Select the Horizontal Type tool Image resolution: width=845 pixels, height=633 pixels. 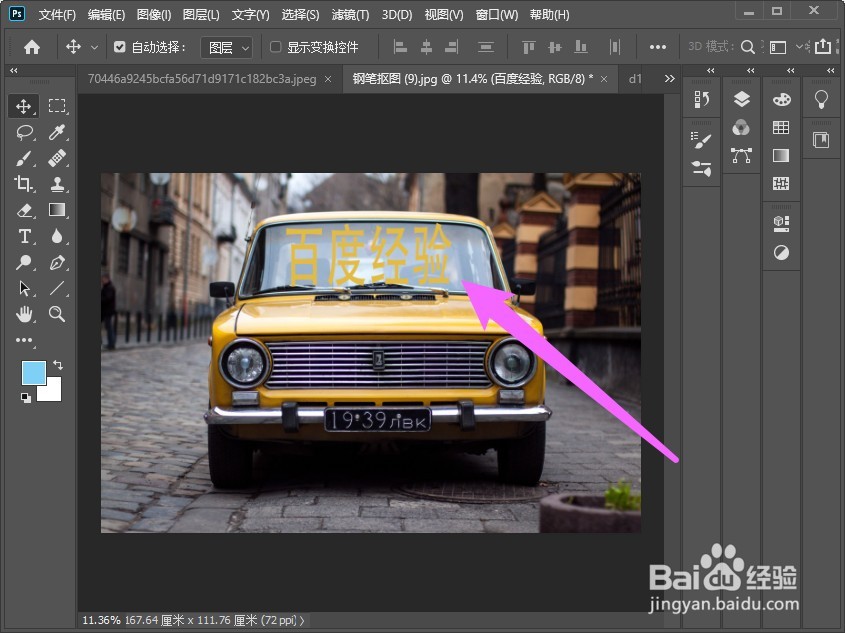[24, 236]
